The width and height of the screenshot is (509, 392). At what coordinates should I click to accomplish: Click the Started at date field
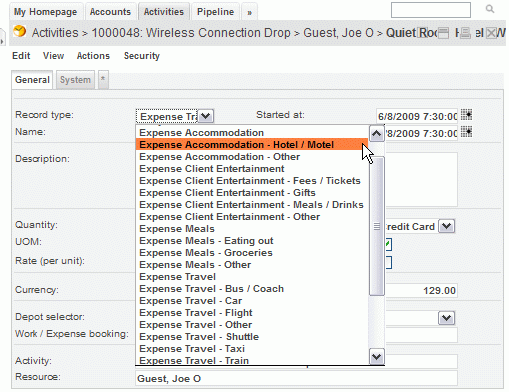coord(417,116)
